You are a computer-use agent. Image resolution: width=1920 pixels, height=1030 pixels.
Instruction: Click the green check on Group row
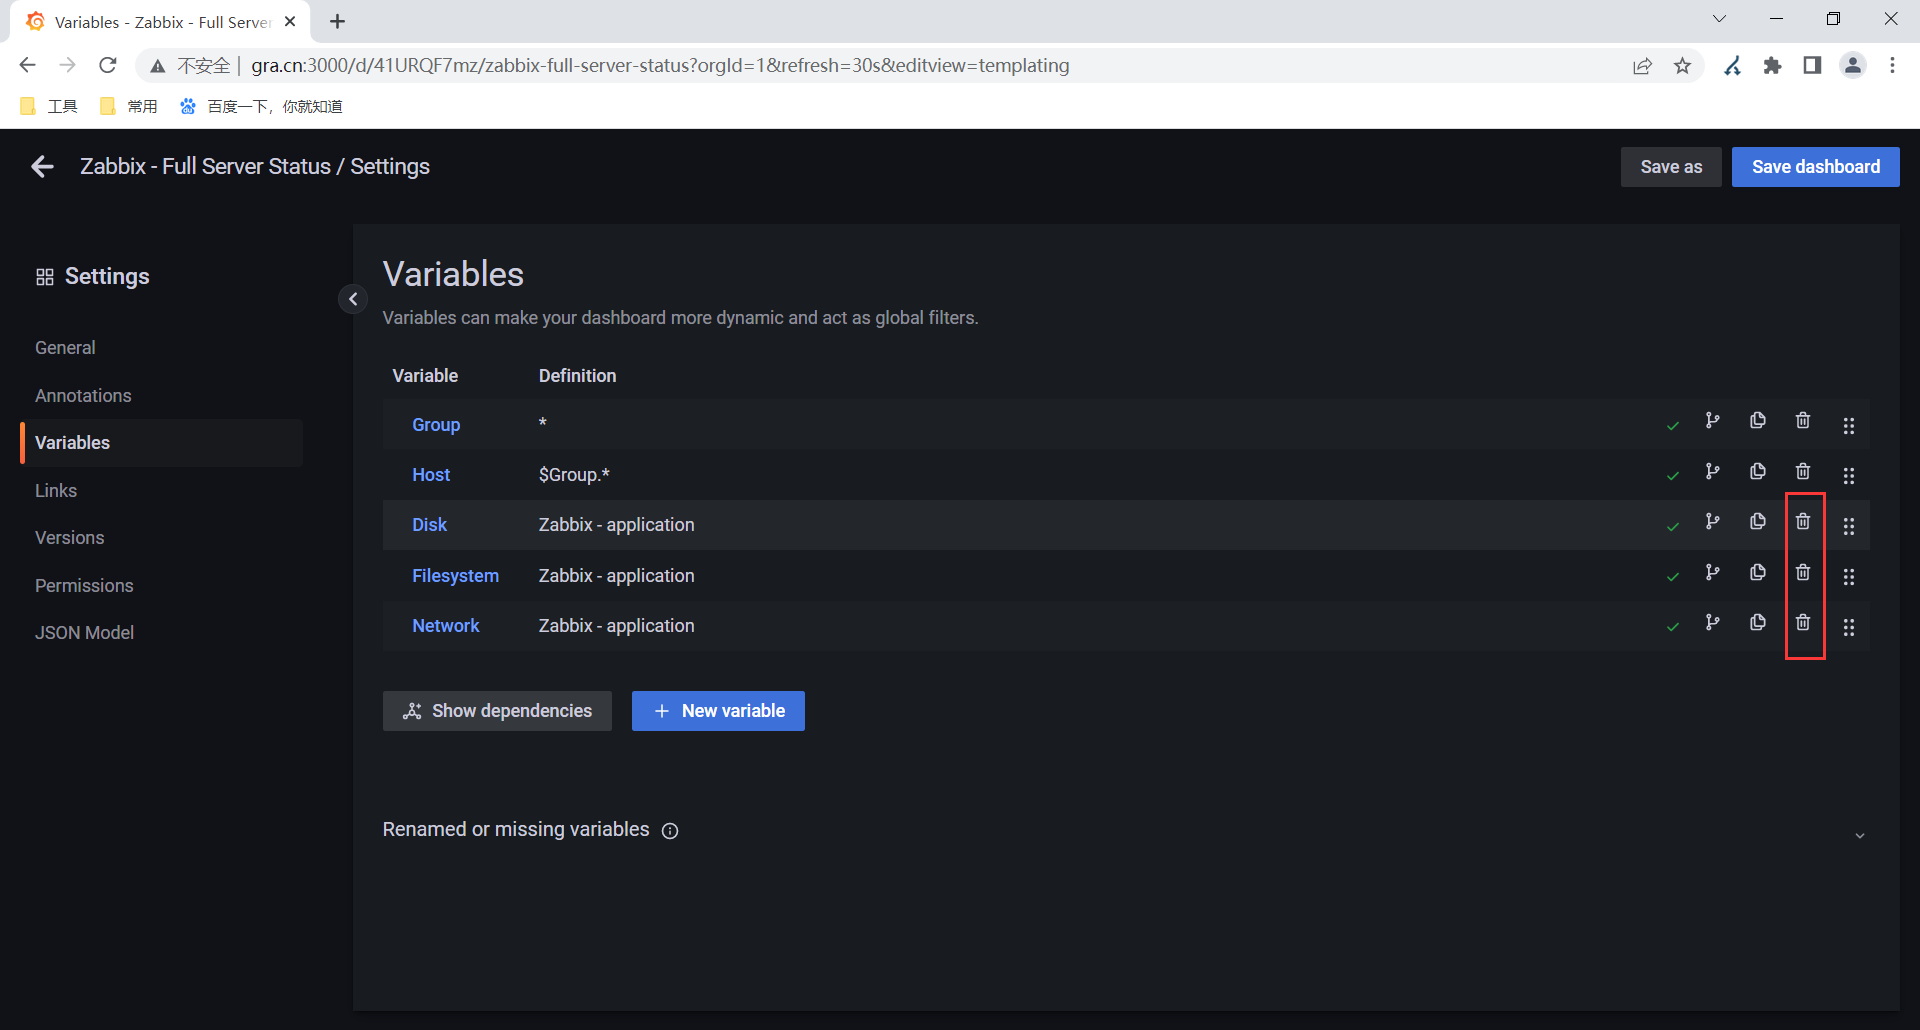pos(1673,426)
